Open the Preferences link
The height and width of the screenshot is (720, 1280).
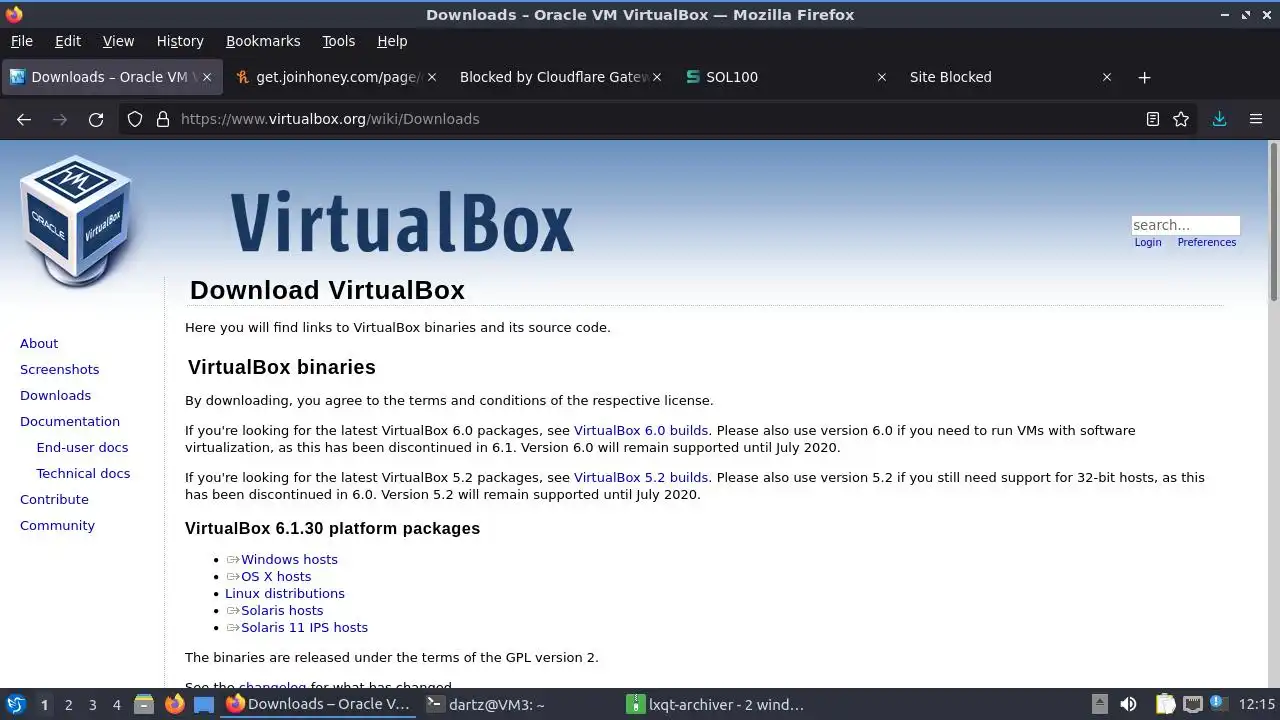pyautogui.click(x=1206, y=242)
